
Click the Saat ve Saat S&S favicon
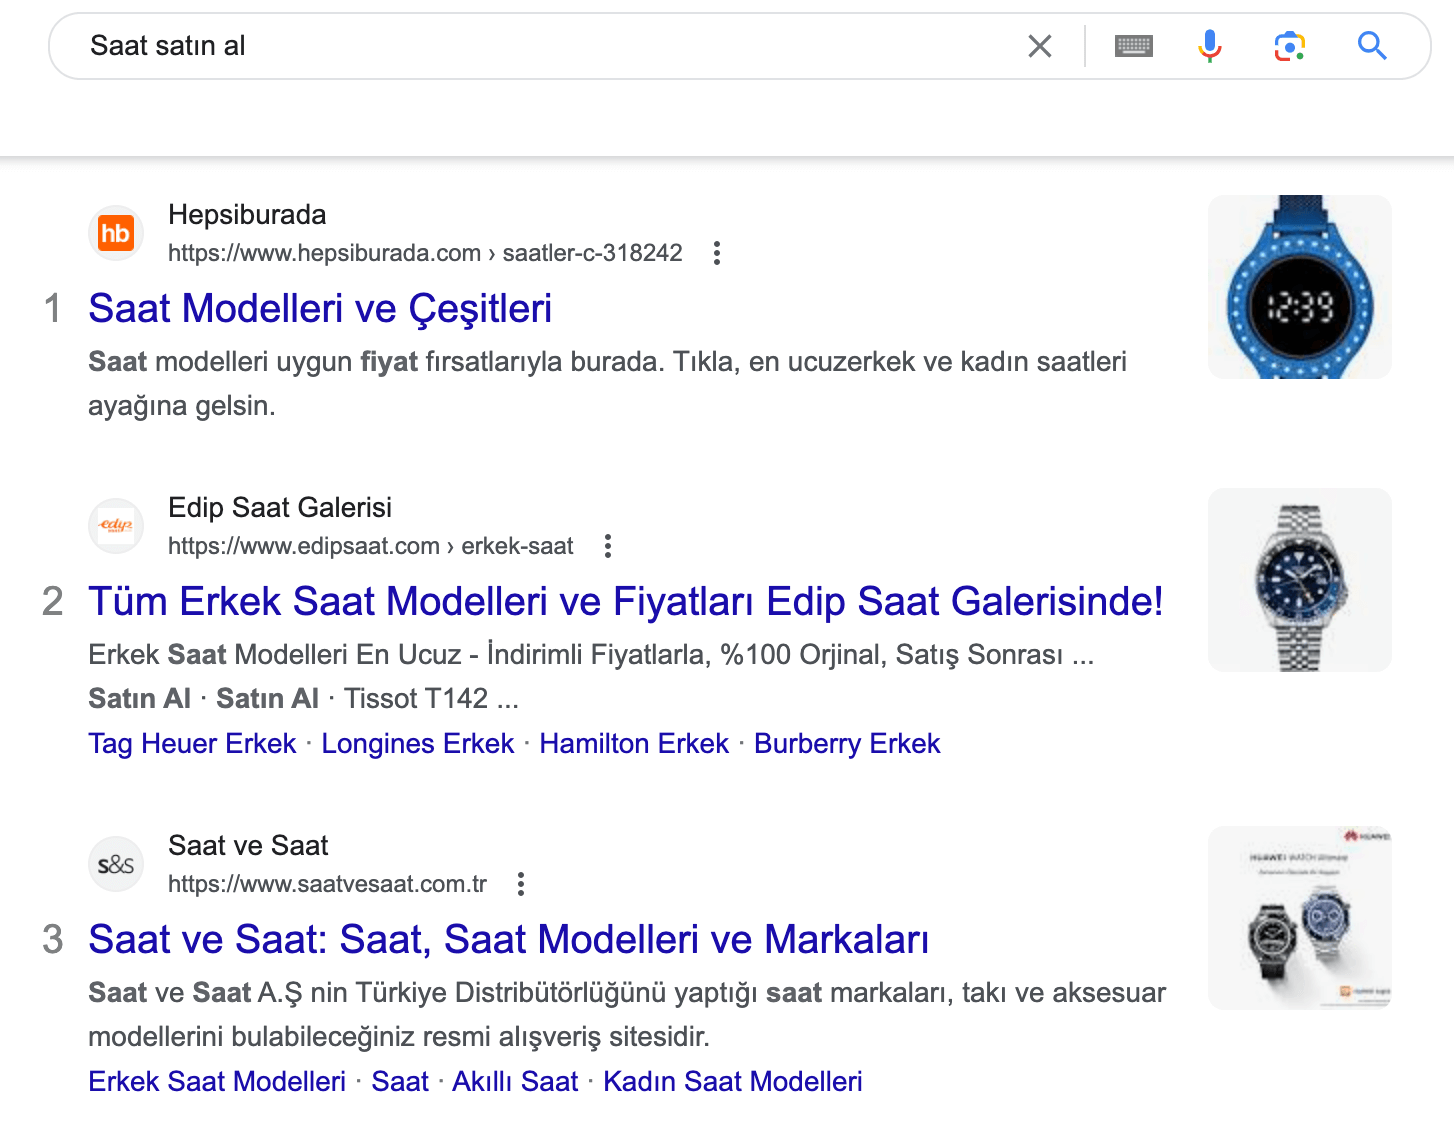116,864
